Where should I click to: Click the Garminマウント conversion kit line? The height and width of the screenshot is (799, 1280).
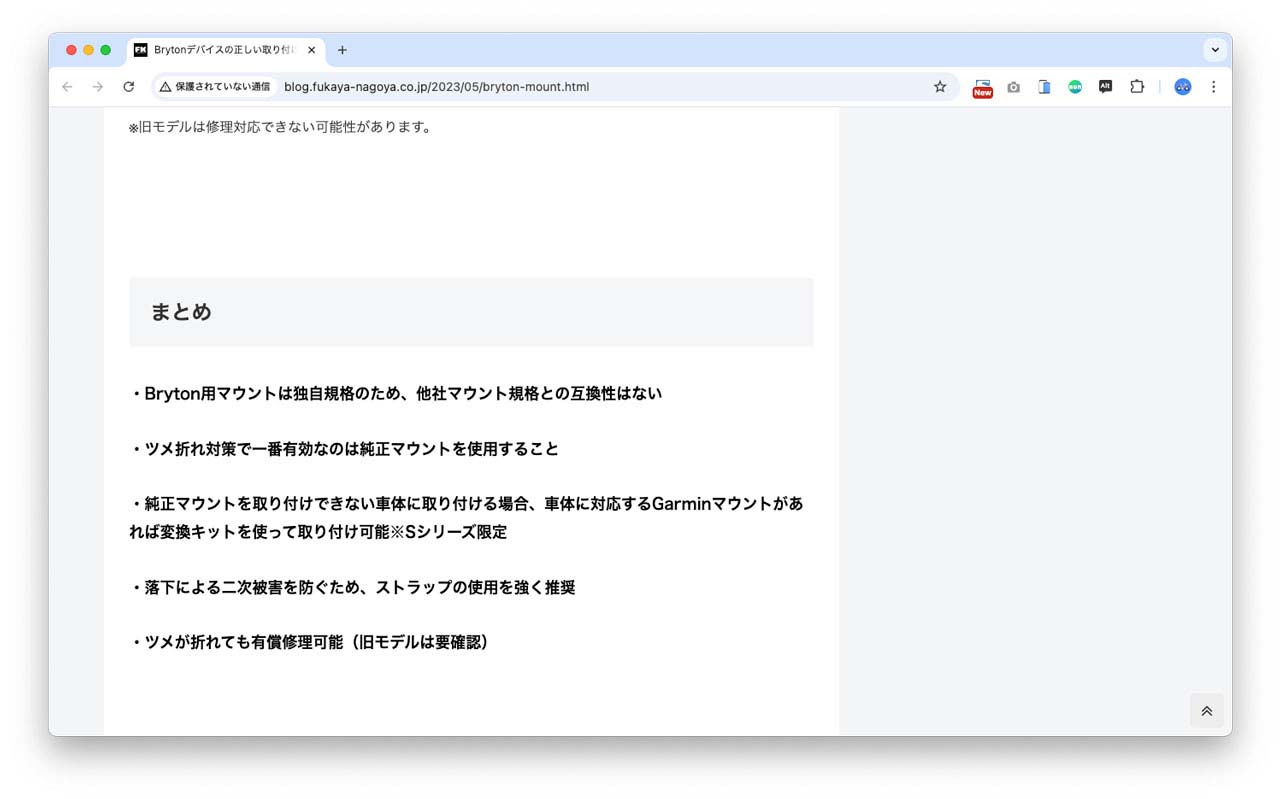pos(466,518)
